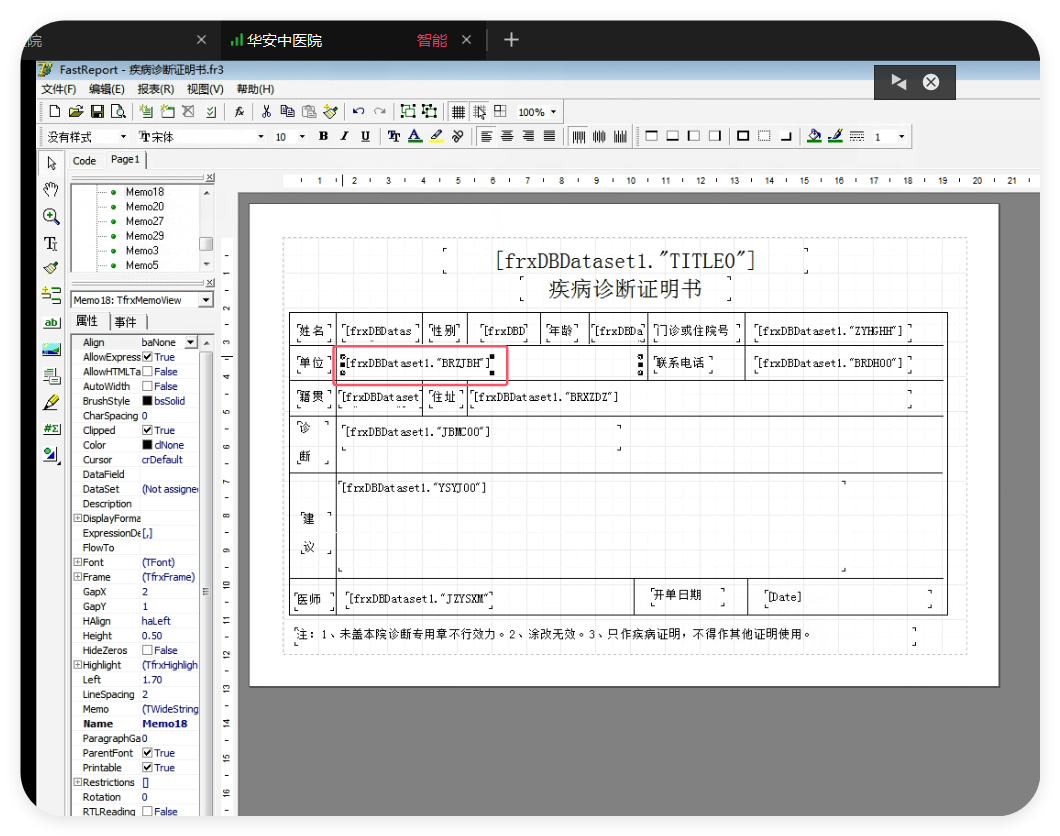Insert picture object from left toolbar

click(x=51, y=349)
